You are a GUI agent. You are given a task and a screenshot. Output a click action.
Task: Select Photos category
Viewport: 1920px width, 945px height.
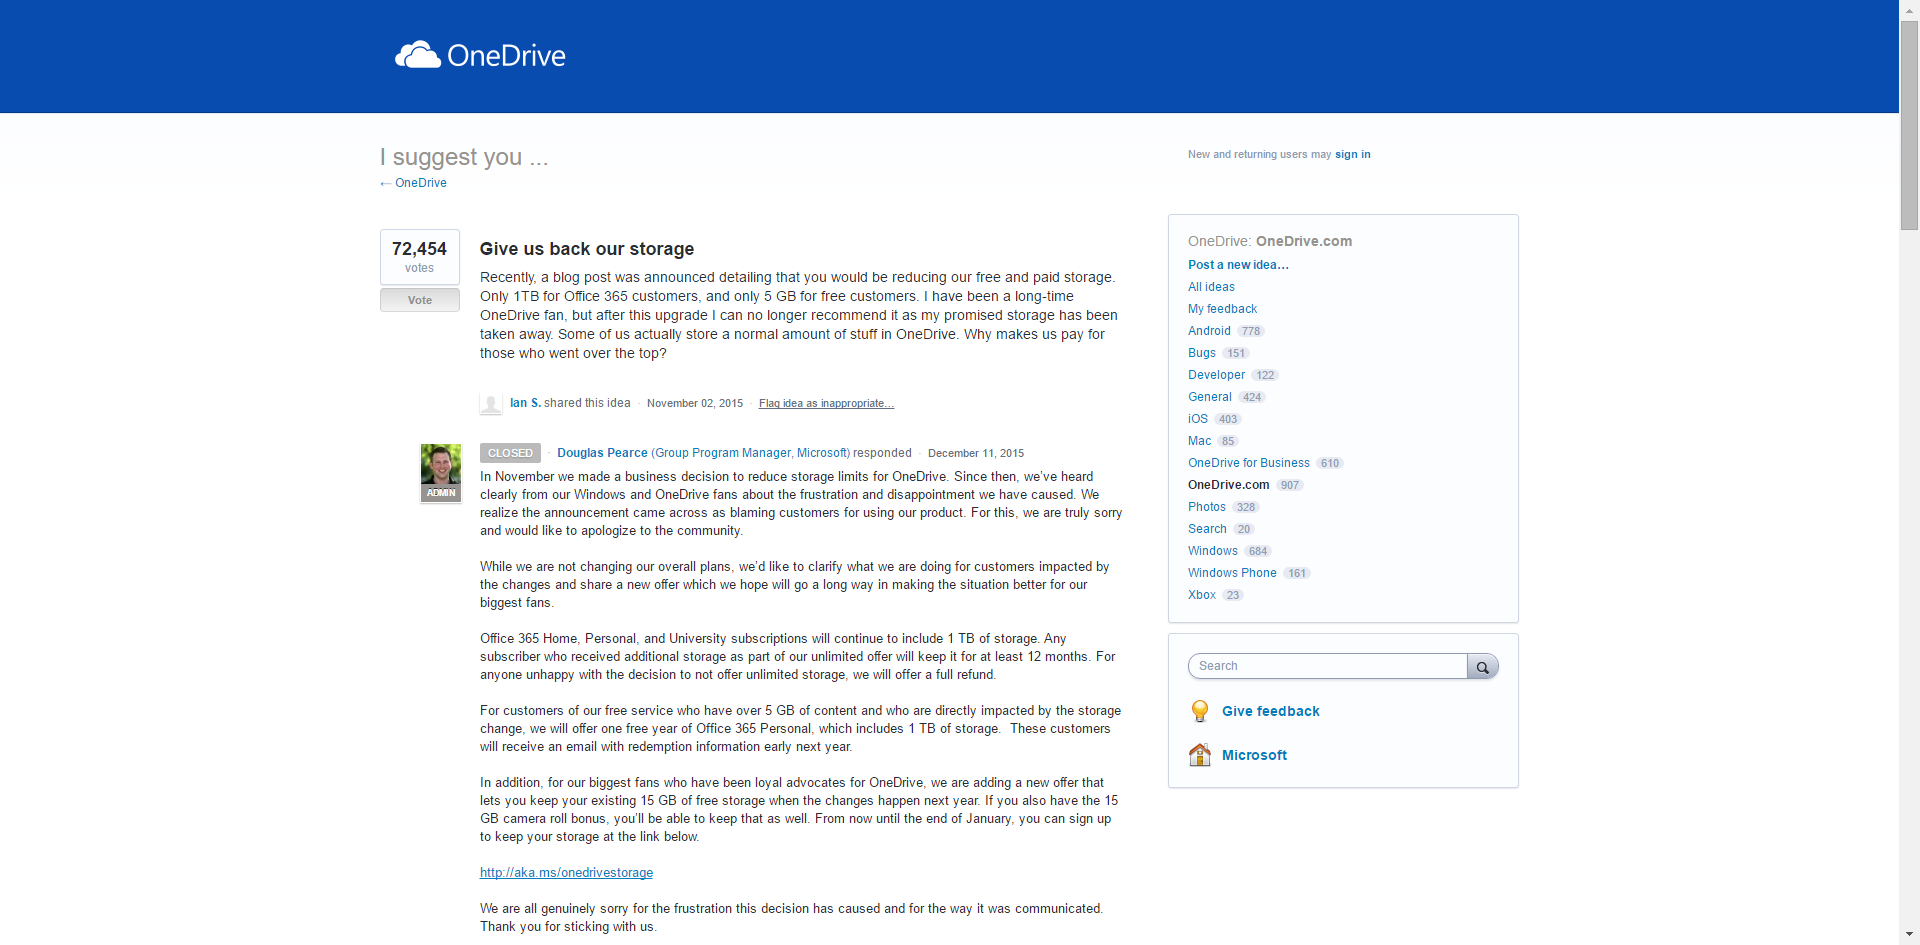coord(1207,507)
